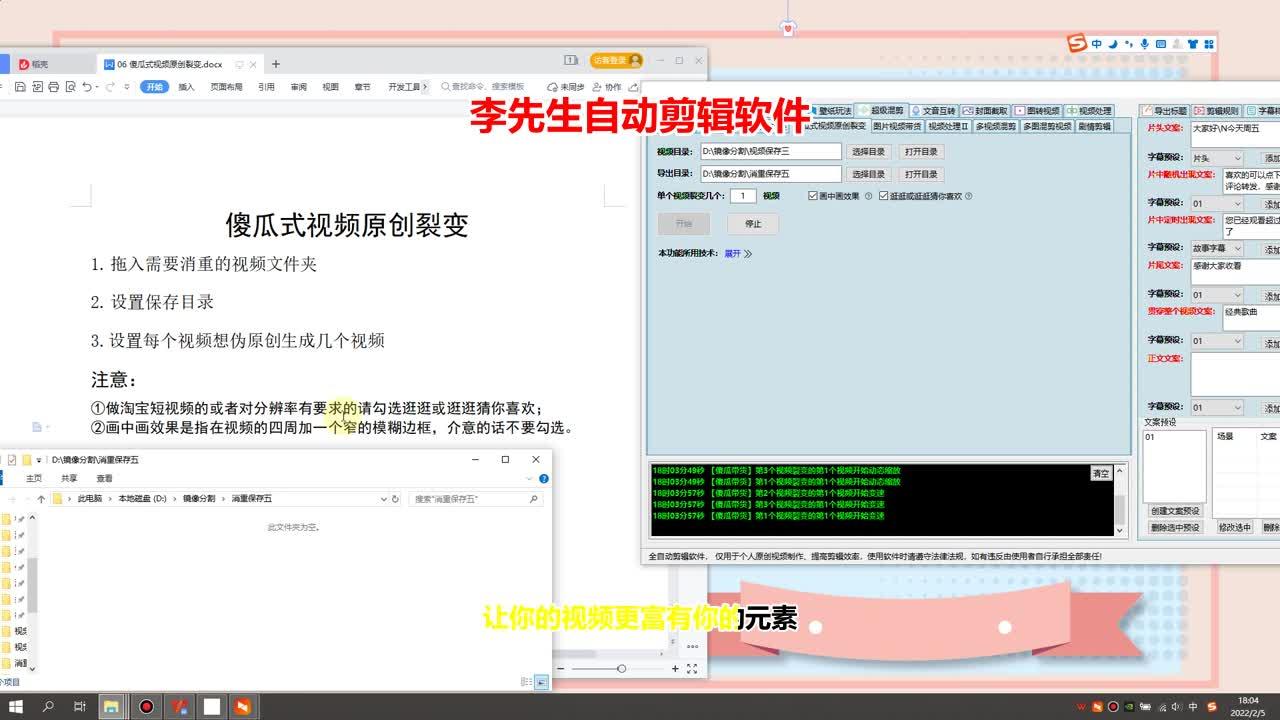Click the 修改选中 button
1280x720 pixels.
[1234, 527]
